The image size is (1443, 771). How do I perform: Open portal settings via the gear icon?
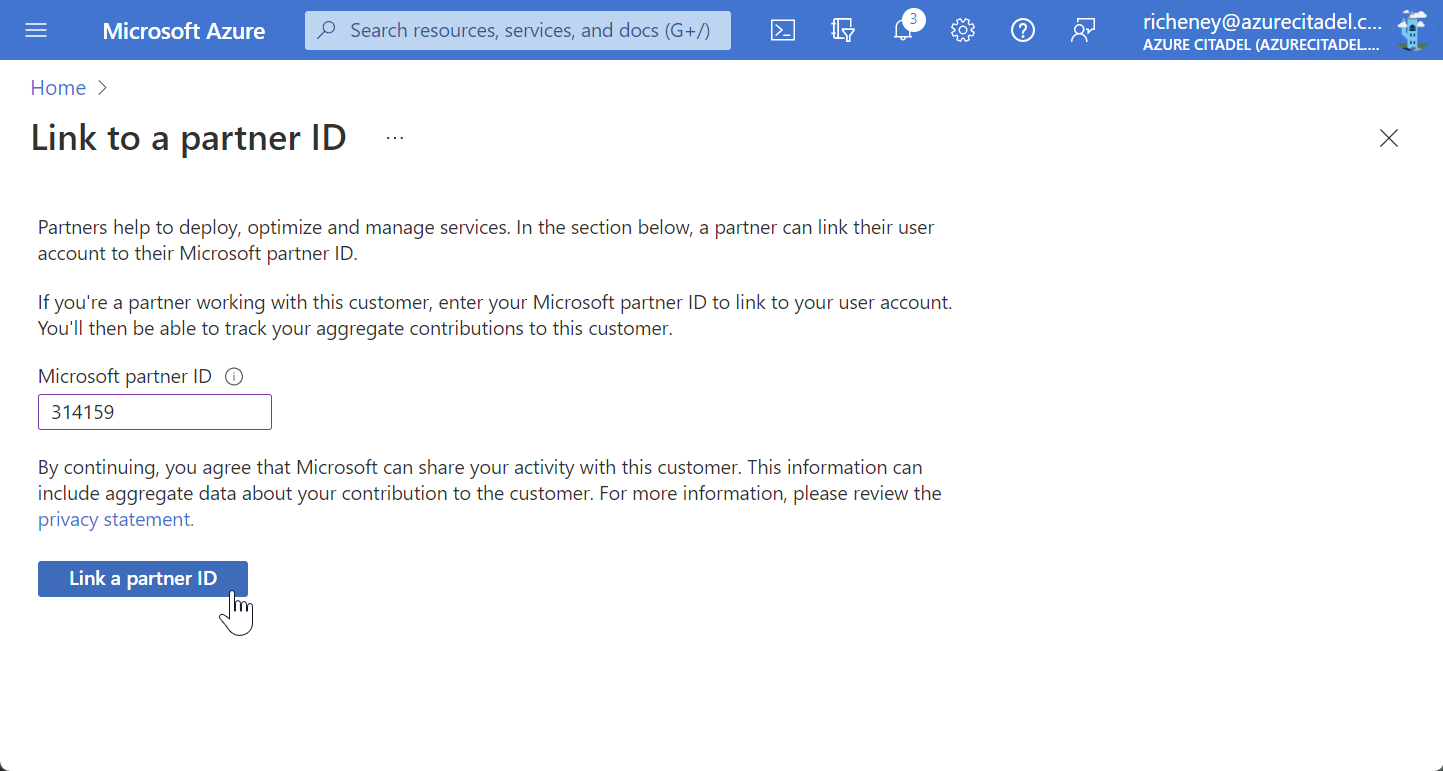[x=963, y=30]
